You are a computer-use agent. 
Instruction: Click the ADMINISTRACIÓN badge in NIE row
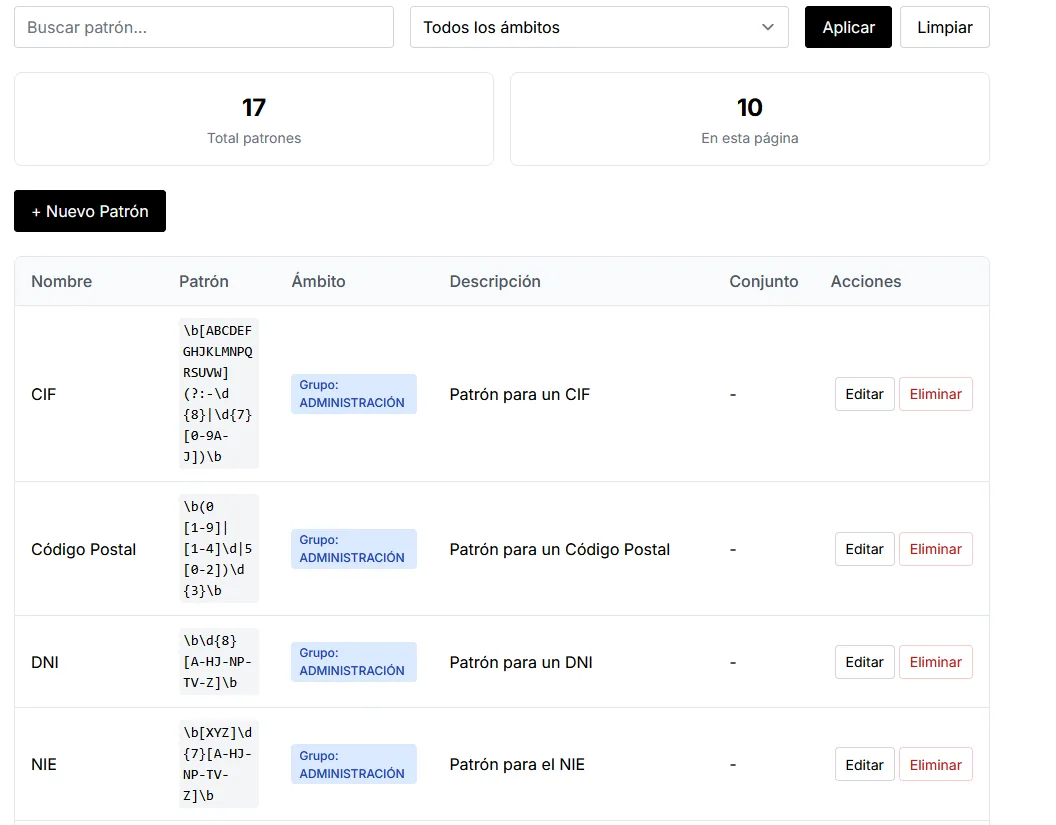click(354, 764)
